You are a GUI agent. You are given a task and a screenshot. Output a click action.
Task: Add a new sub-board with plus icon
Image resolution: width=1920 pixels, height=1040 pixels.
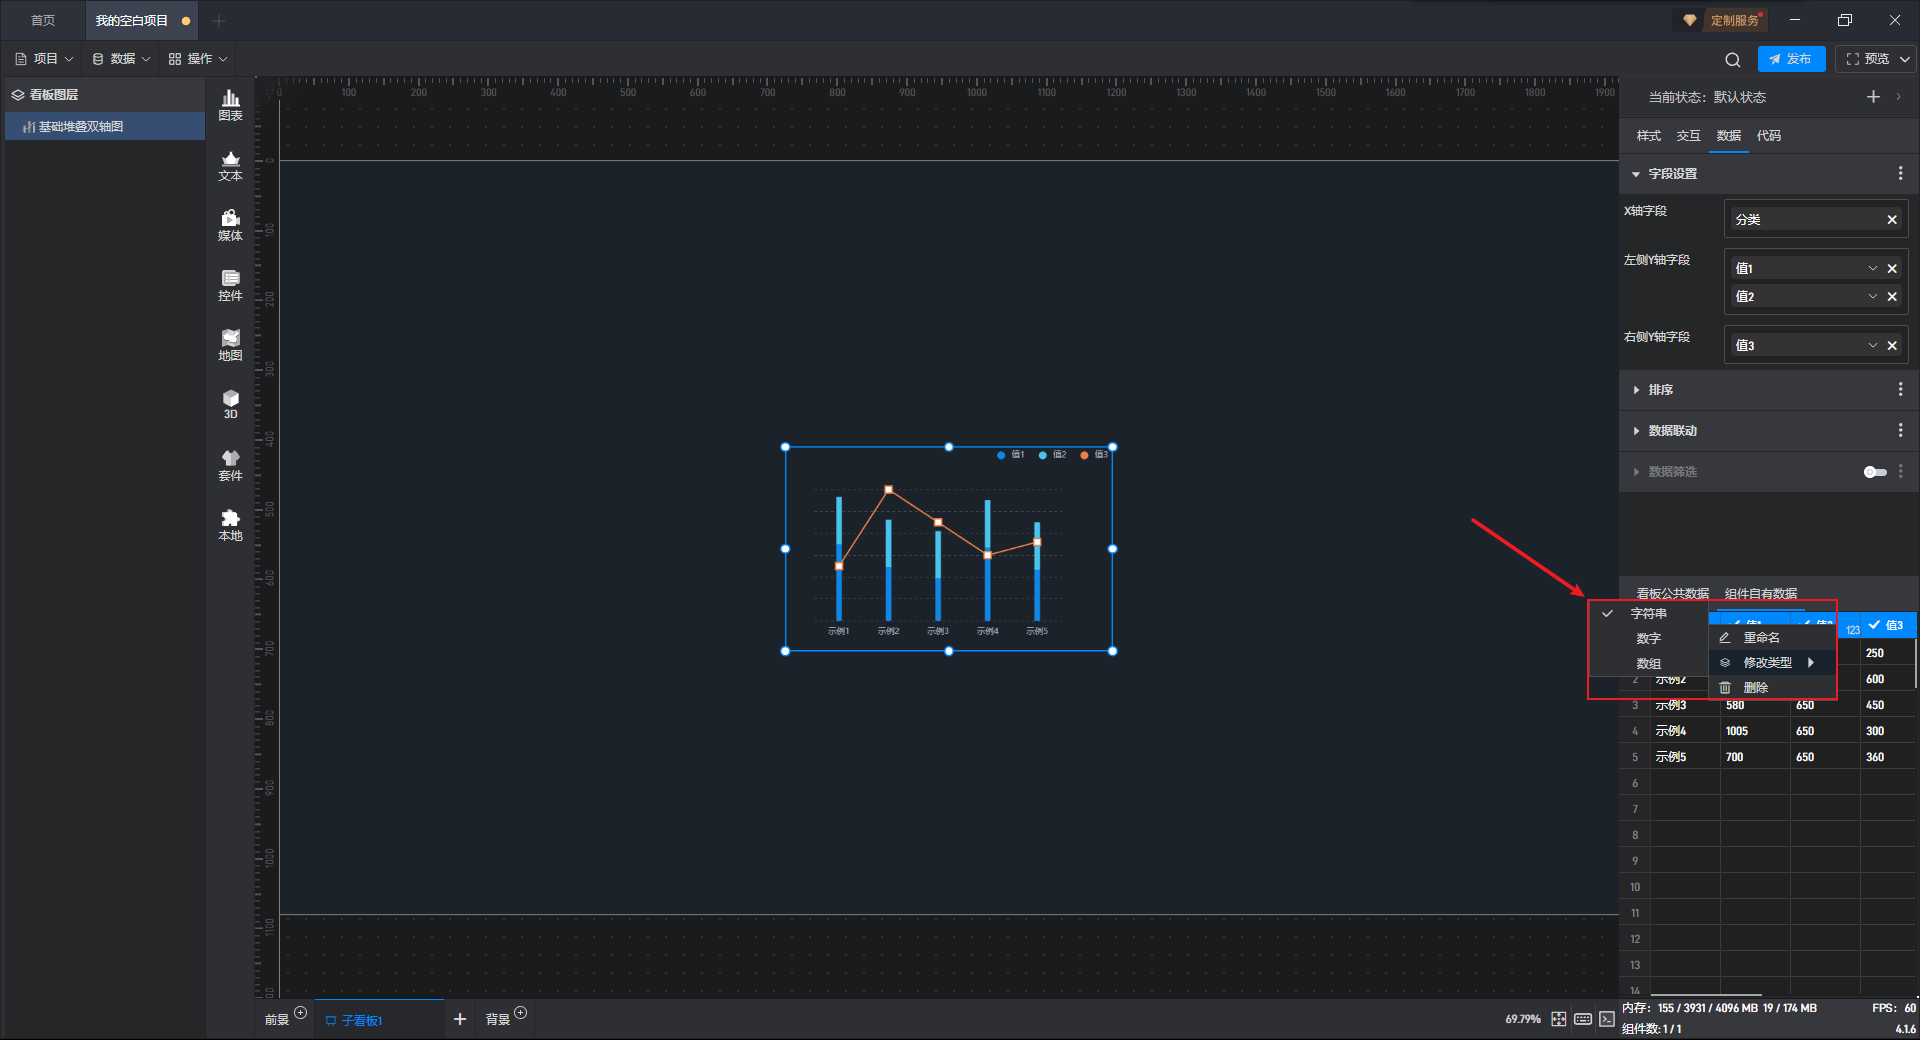click(460, 1019)
